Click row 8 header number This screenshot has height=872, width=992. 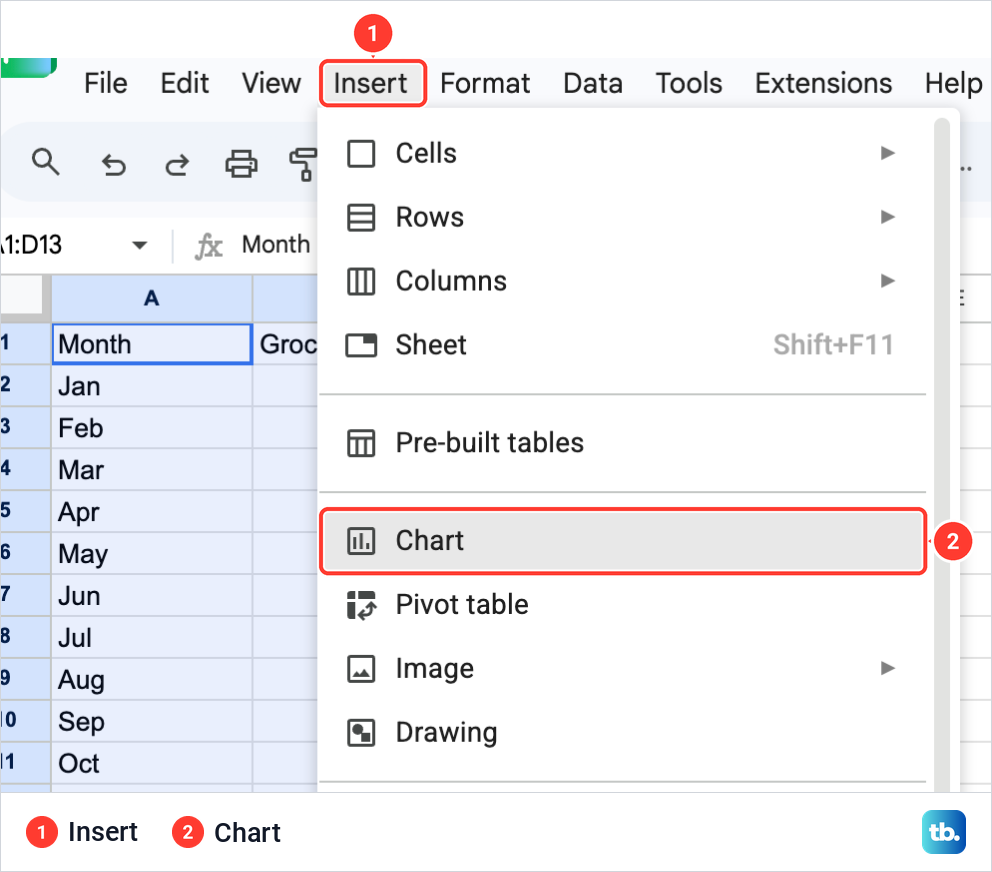(25, 637)
